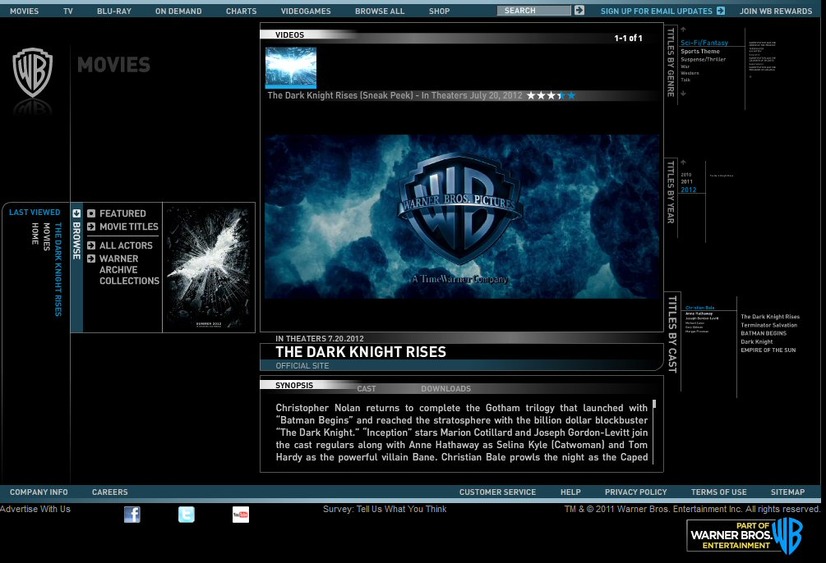Image resolution: width=826 pixels, height=563 pixels.
Task: Select Sci-Fi/Fantasy genre
Action: coord(704,43)
